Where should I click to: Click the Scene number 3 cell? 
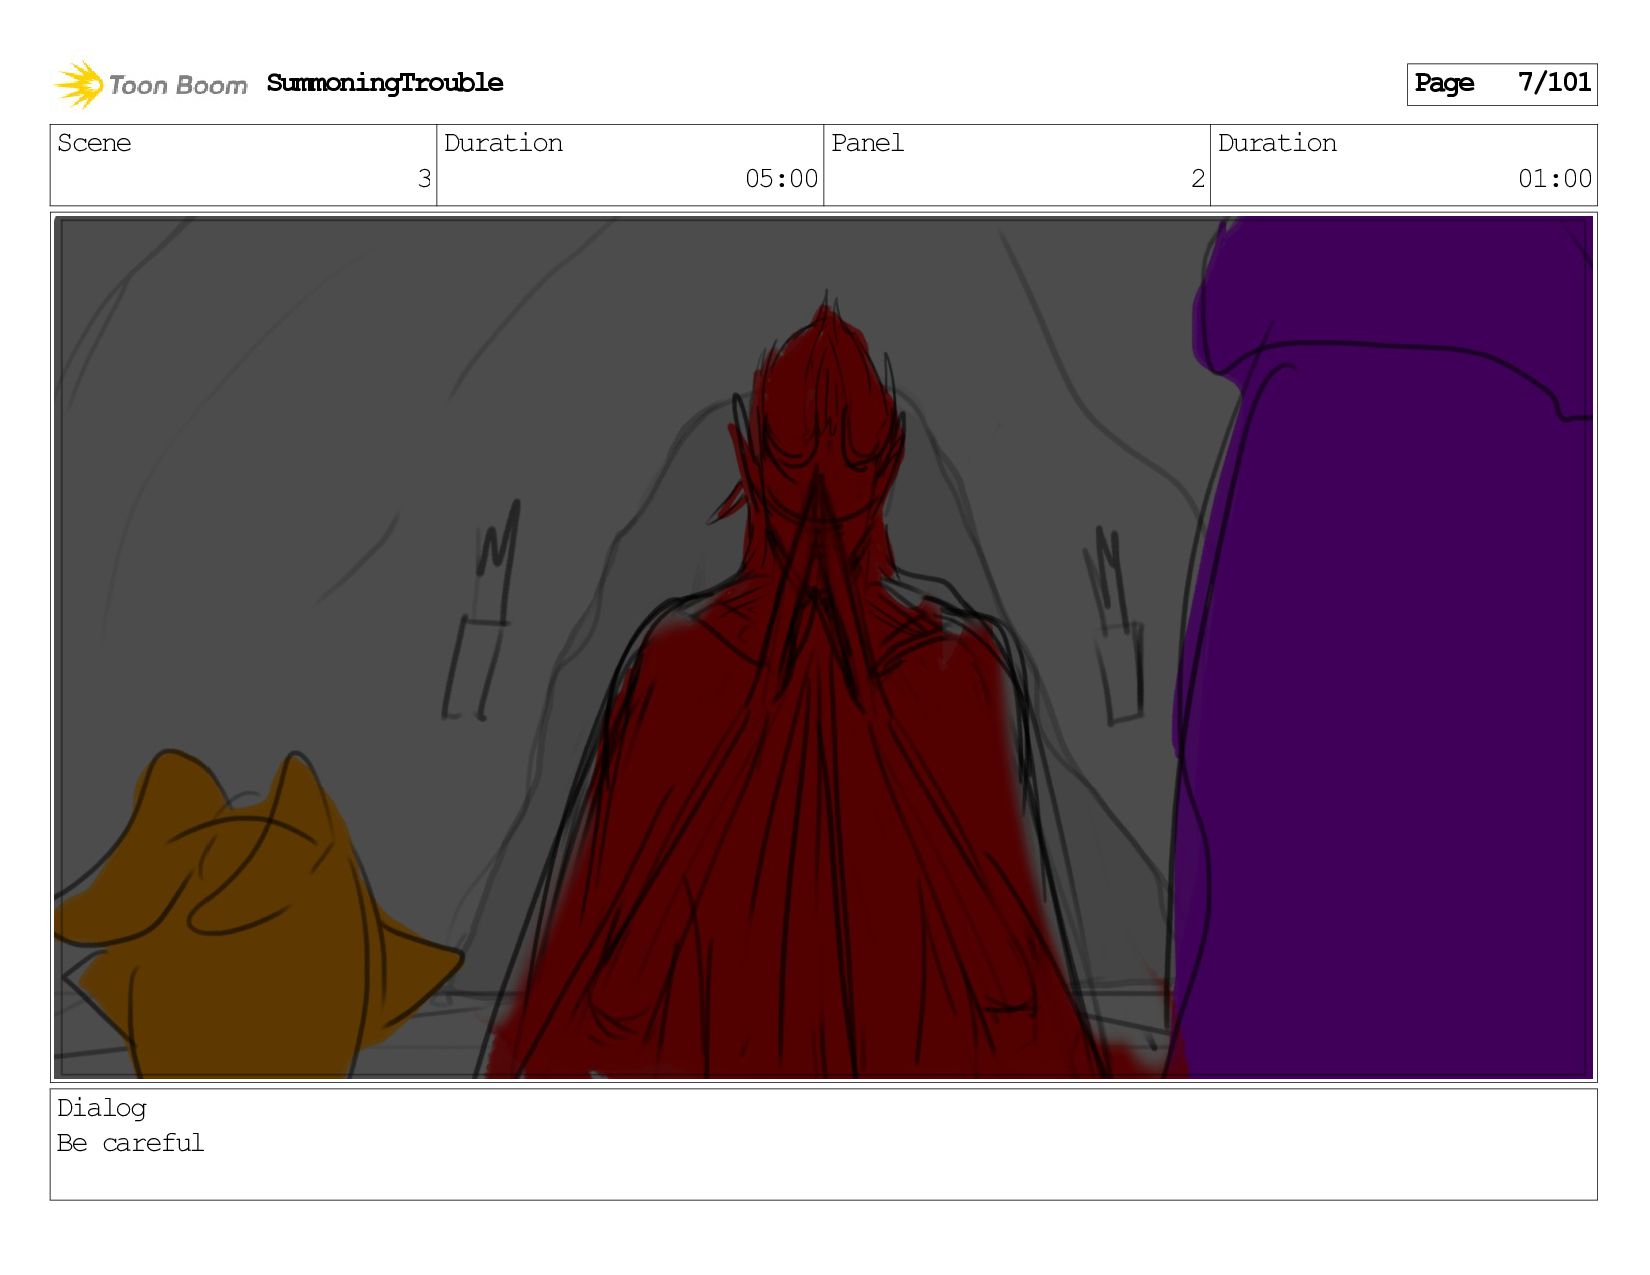pyautogui.click(x=243, y=165)
